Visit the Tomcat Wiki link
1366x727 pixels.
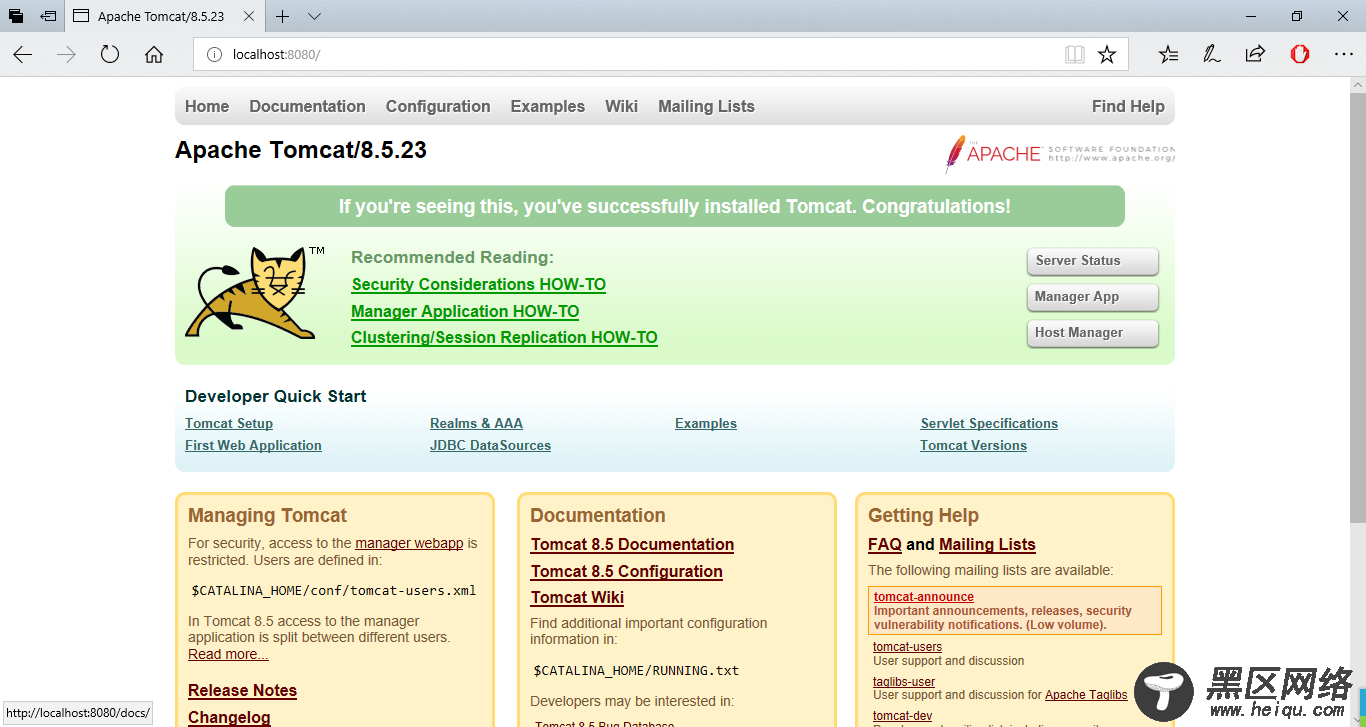[x=577, y=598]
